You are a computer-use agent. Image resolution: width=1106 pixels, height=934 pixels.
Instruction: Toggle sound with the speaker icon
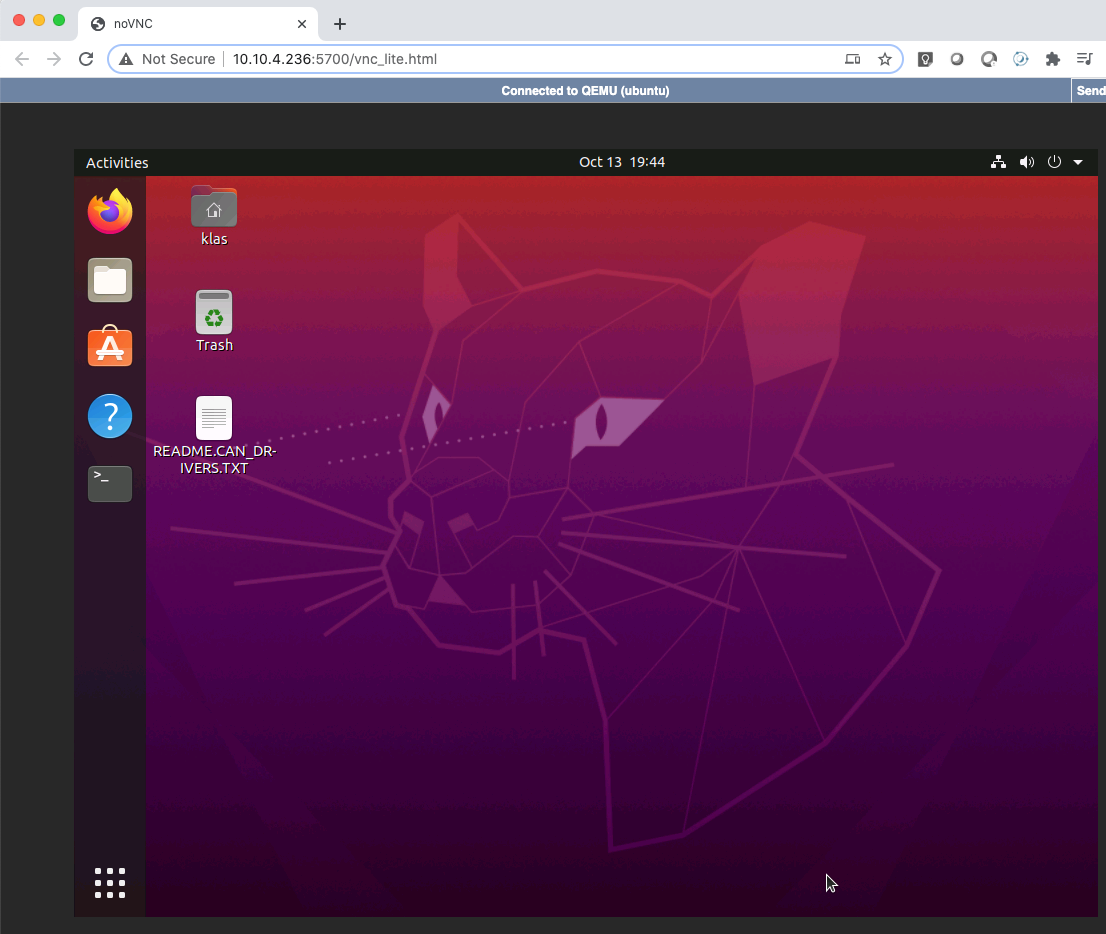tap(1026, 161)
